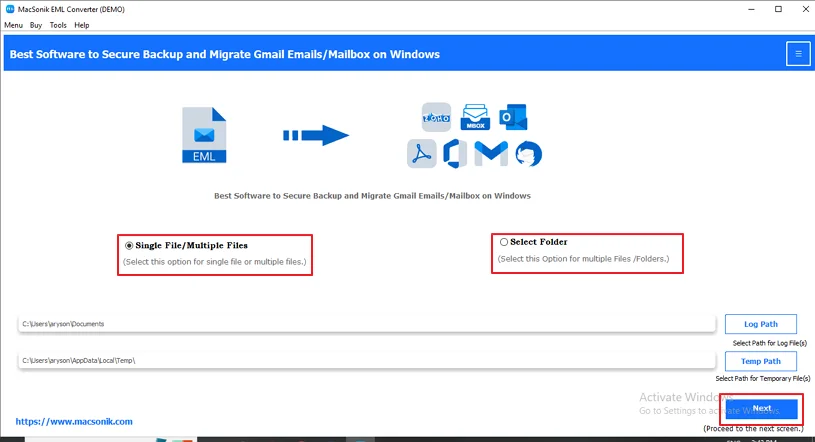Click the Log Path button

pos(761,324)
